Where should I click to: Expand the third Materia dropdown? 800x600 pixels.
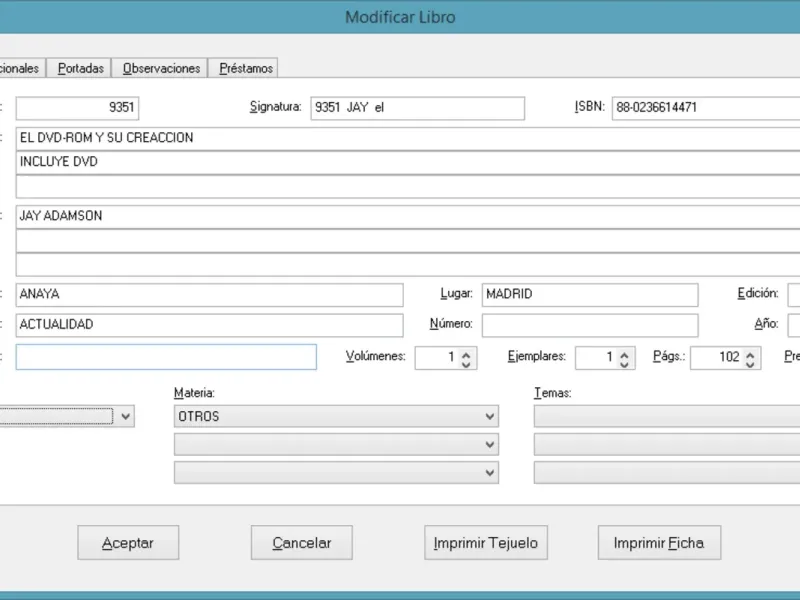click(489, 472)
